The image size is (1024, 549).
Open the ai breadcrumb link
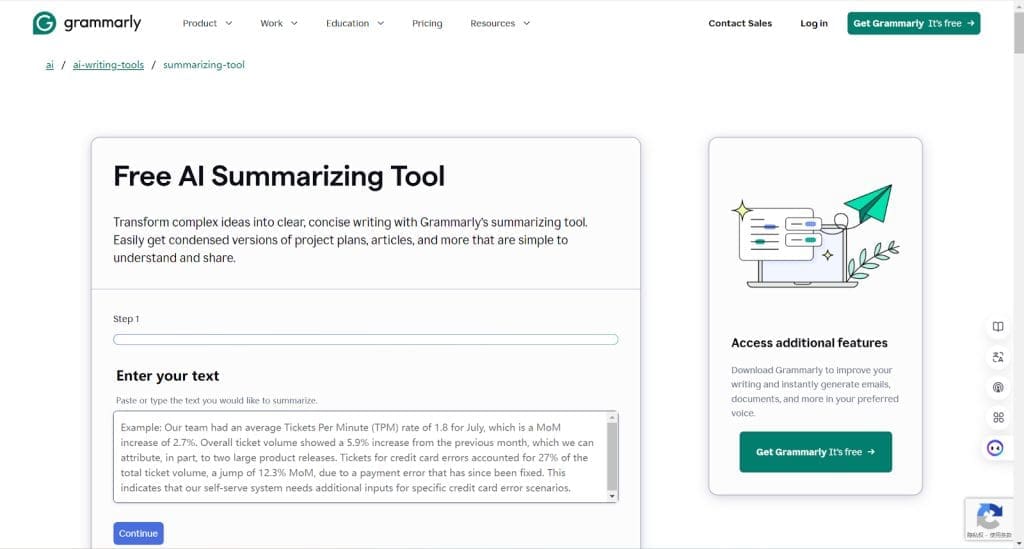pyautogui.click(x=50, y=65)
